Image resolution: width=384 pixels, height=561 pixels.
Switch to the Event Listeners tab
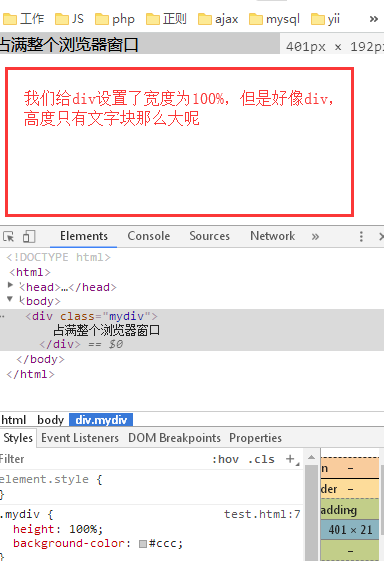point(80,438)
